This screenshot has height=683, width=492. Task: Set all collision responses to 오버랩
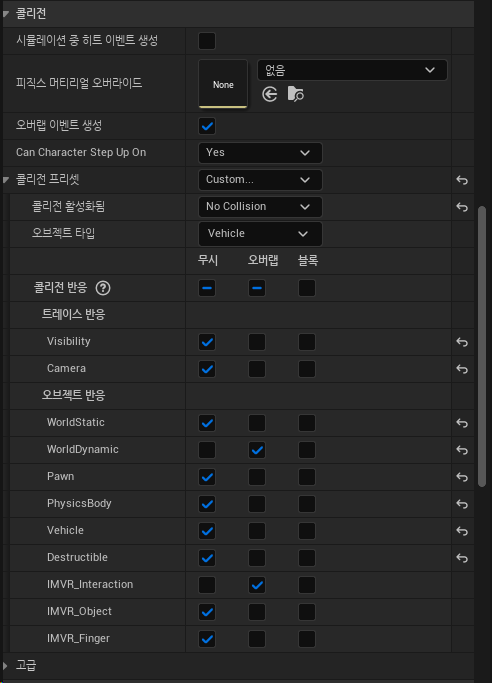click(x=257, y=288)
